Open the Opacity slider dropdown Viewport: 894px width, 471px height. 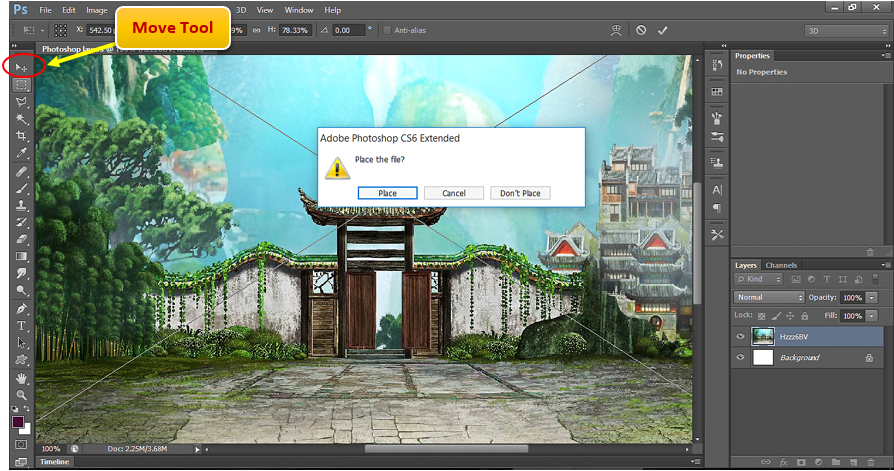click(872, 297)
